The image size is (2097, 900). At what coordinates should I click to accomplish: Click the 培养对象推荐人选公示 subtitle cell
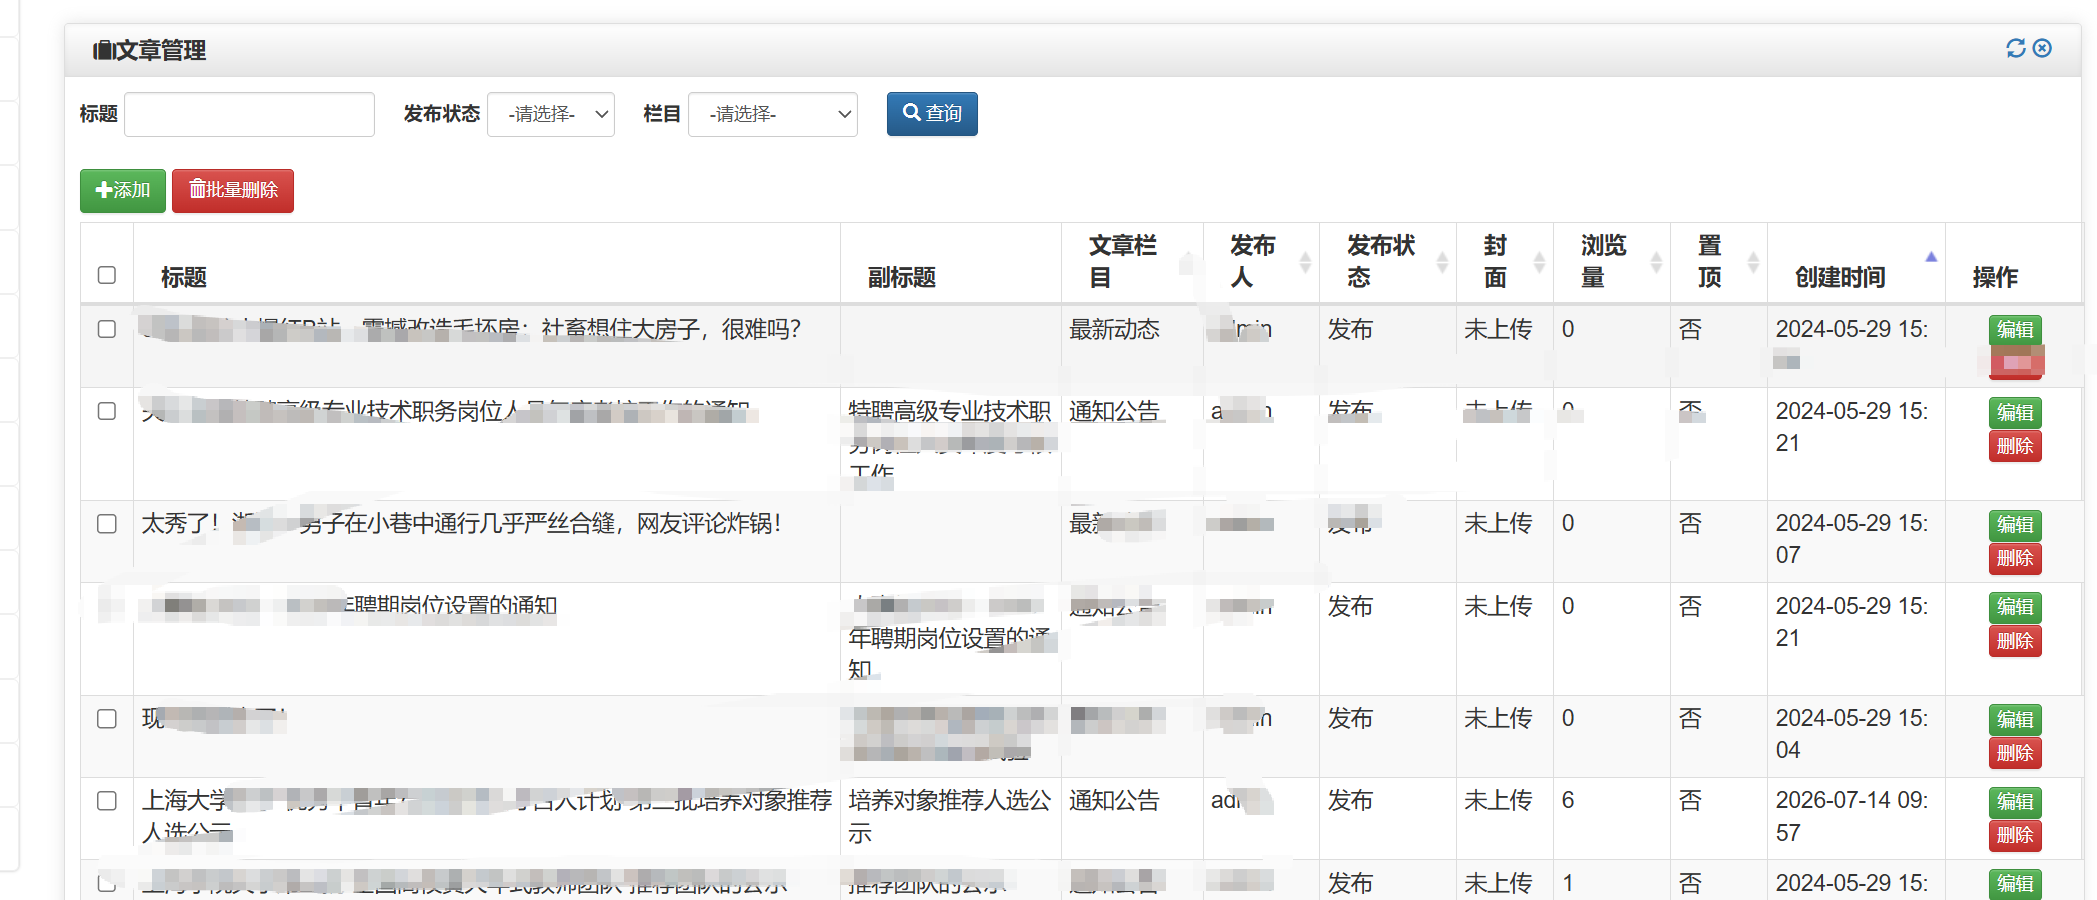tap(950, 817)
